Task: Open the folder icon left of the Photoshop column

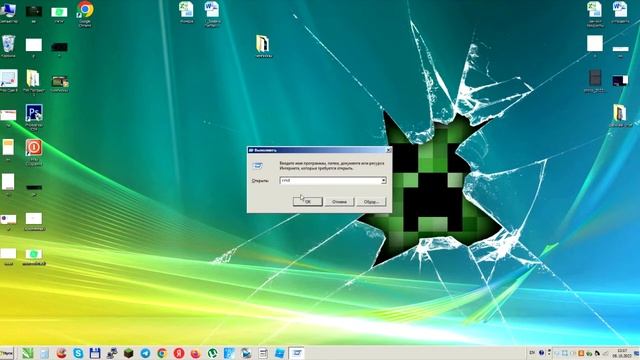Action: (x=33, y=81)
